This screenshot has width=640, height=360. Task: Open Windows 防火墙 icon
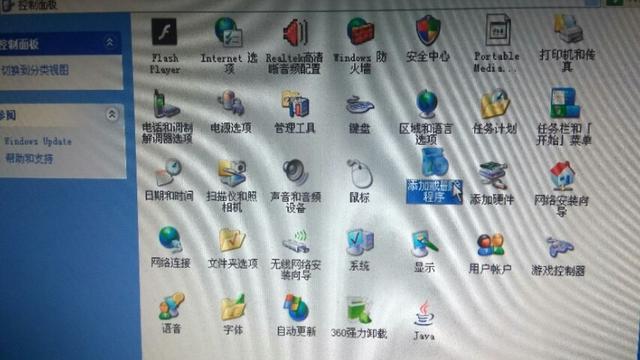coord(360,32)
